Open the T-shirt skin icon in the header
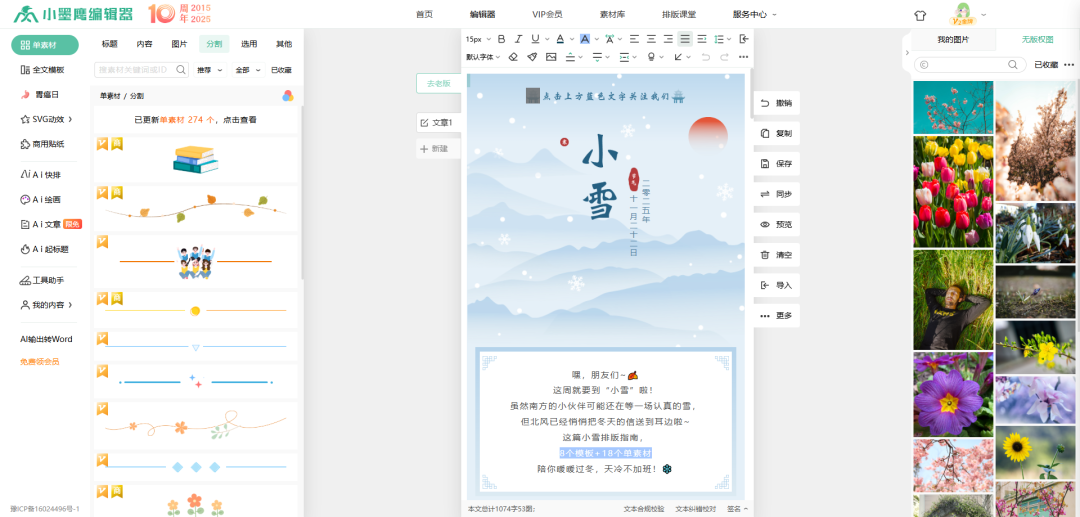 tap(920, 14)
